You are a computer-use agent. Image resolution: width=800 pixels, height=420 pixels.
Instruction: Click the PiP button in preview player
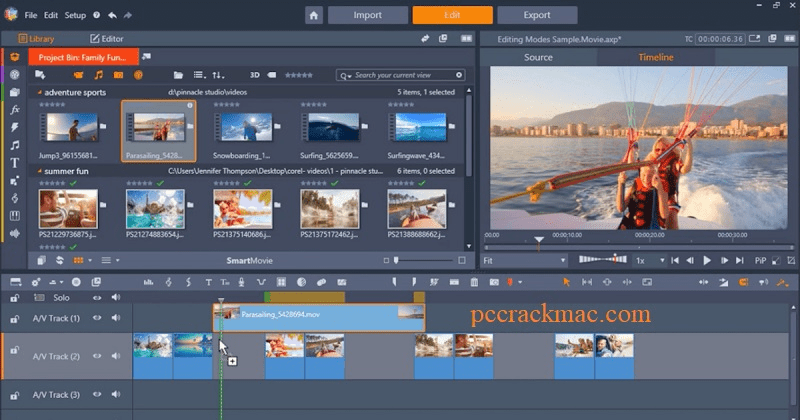[761, 260]
